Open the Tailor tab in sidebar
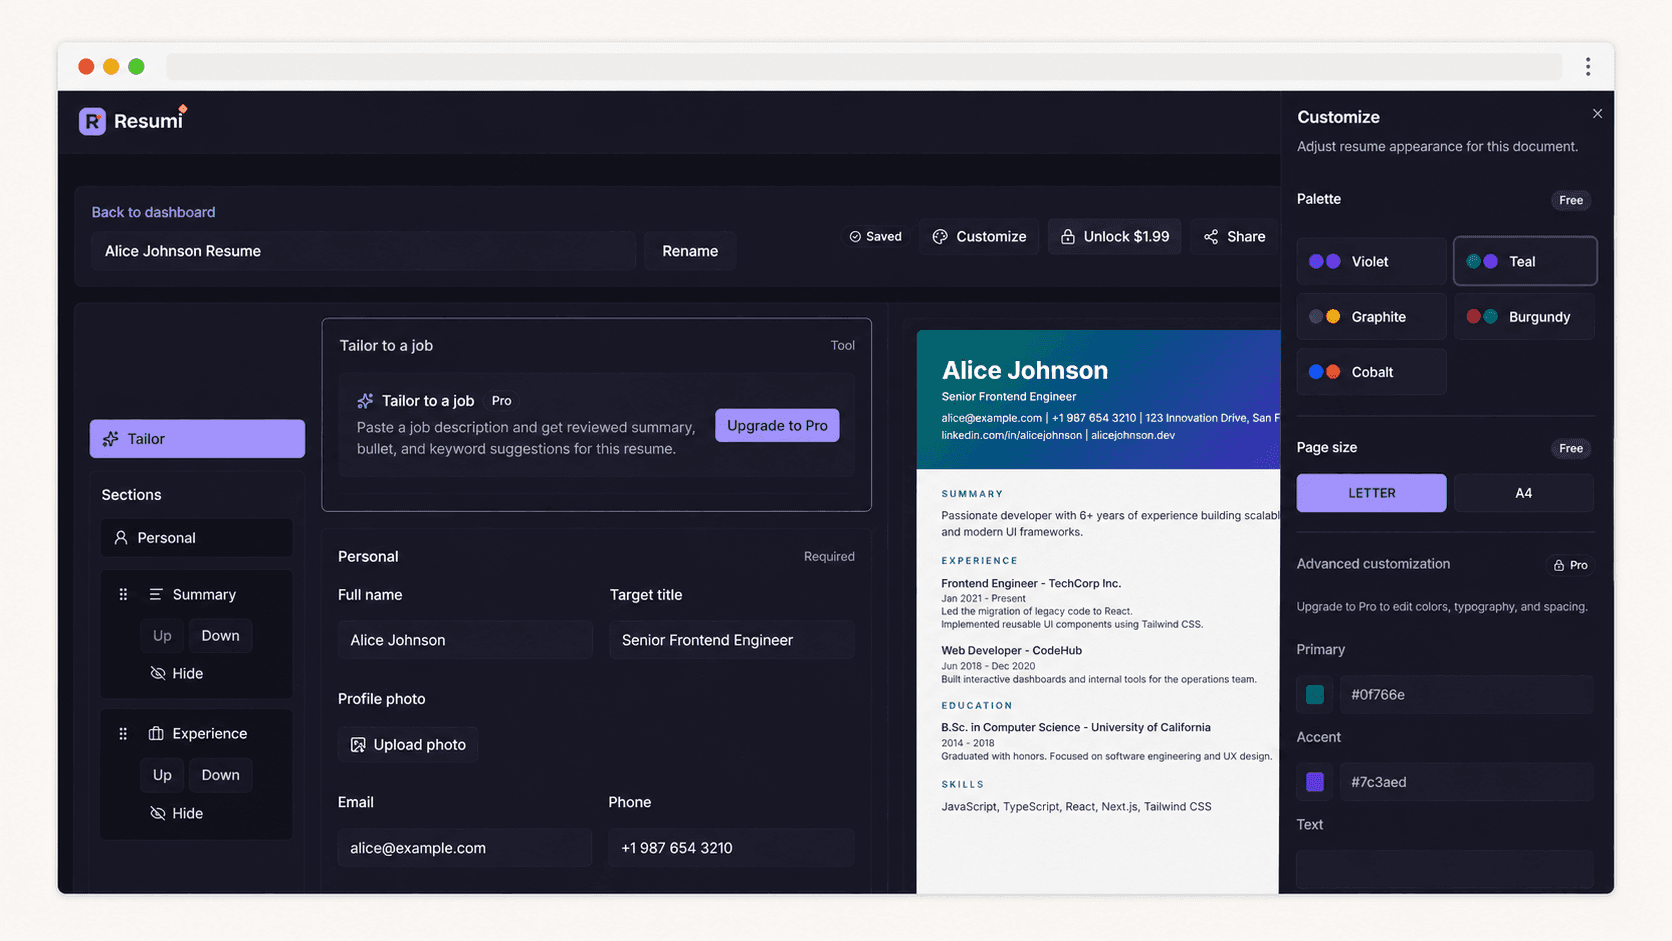 197,439
